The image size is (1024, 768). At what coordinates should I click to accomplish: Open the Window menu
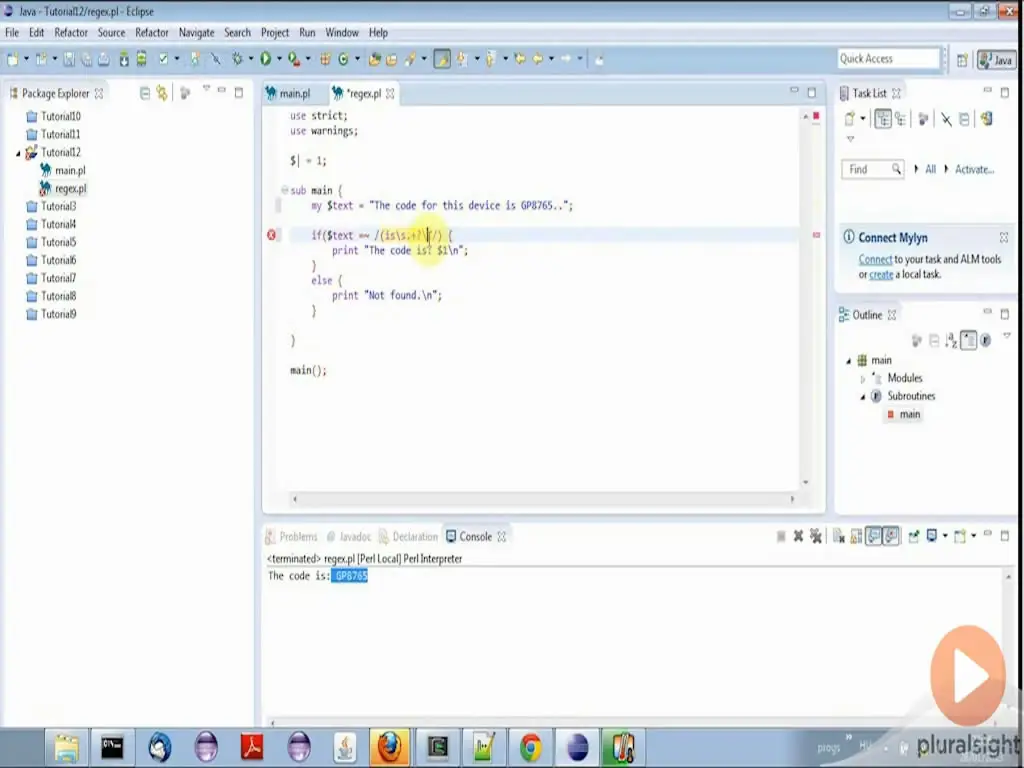tap(342, 33)
